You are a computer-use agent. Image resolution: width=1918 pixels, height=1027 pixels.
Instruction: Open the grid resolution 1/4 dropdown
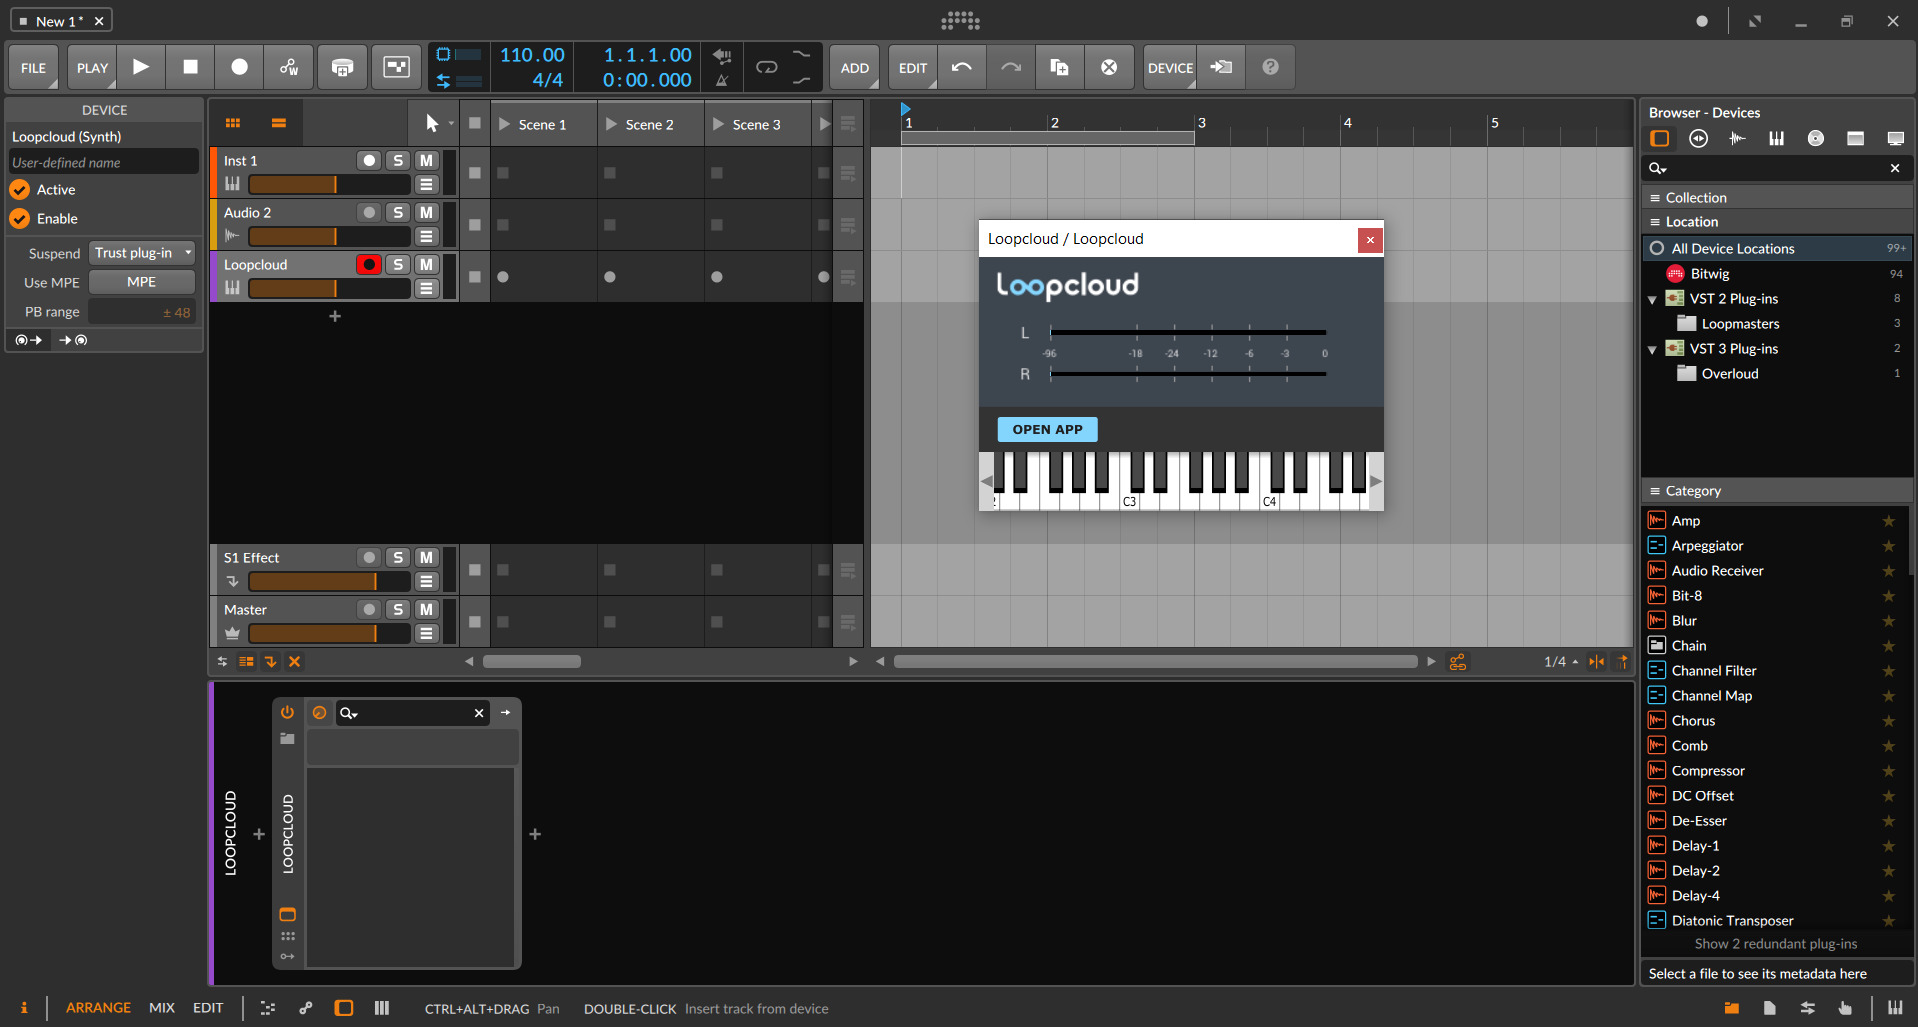pos(1561,661)
